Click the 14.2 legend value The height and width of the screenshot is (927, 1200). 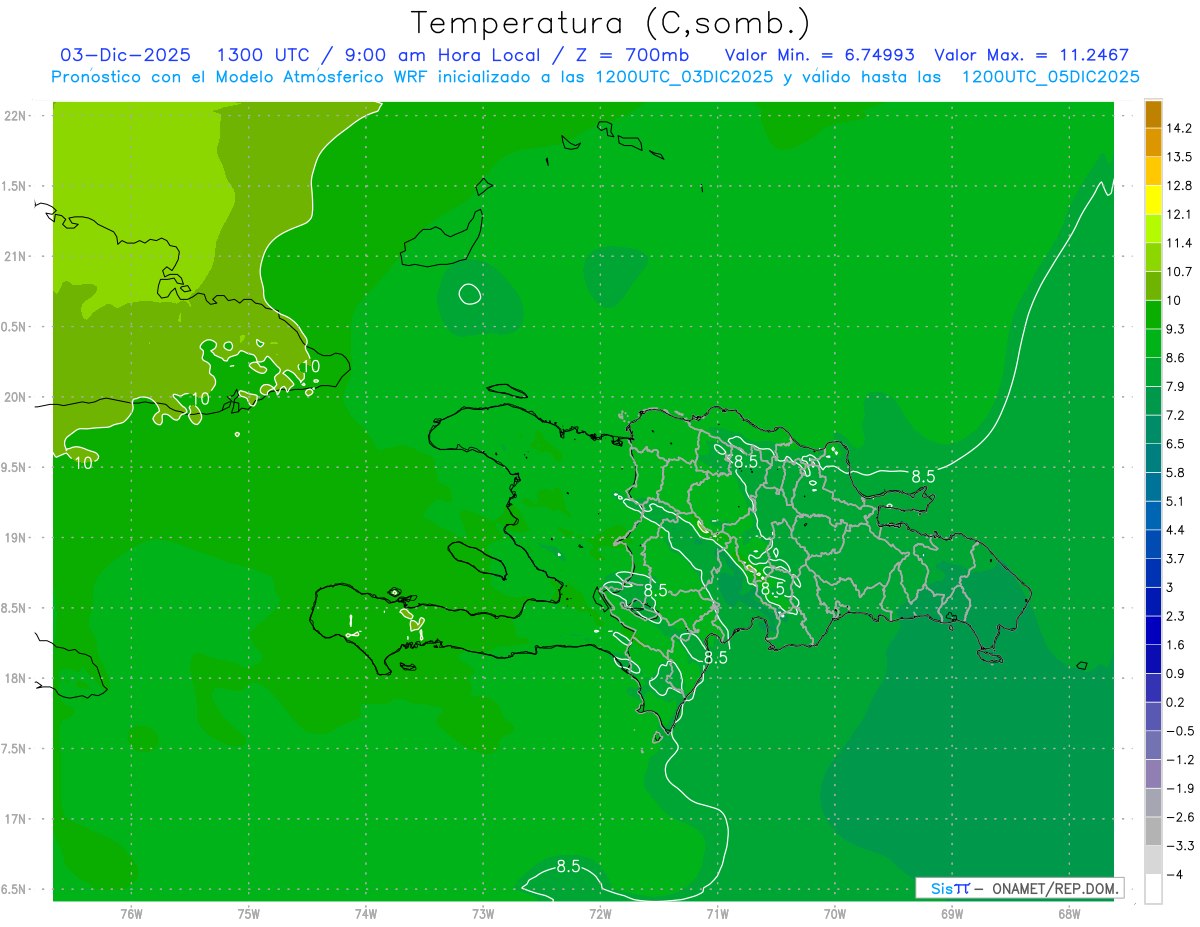(x=1179, y=128)
